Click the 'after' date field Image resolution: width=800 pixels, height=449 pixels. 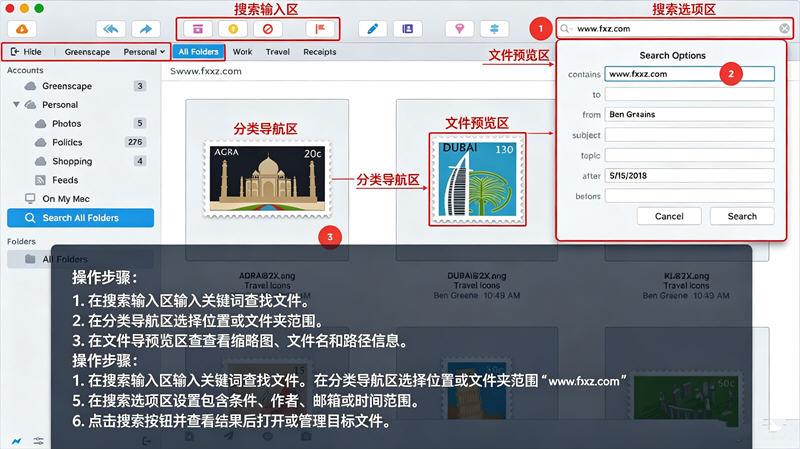tap(690, 176)
